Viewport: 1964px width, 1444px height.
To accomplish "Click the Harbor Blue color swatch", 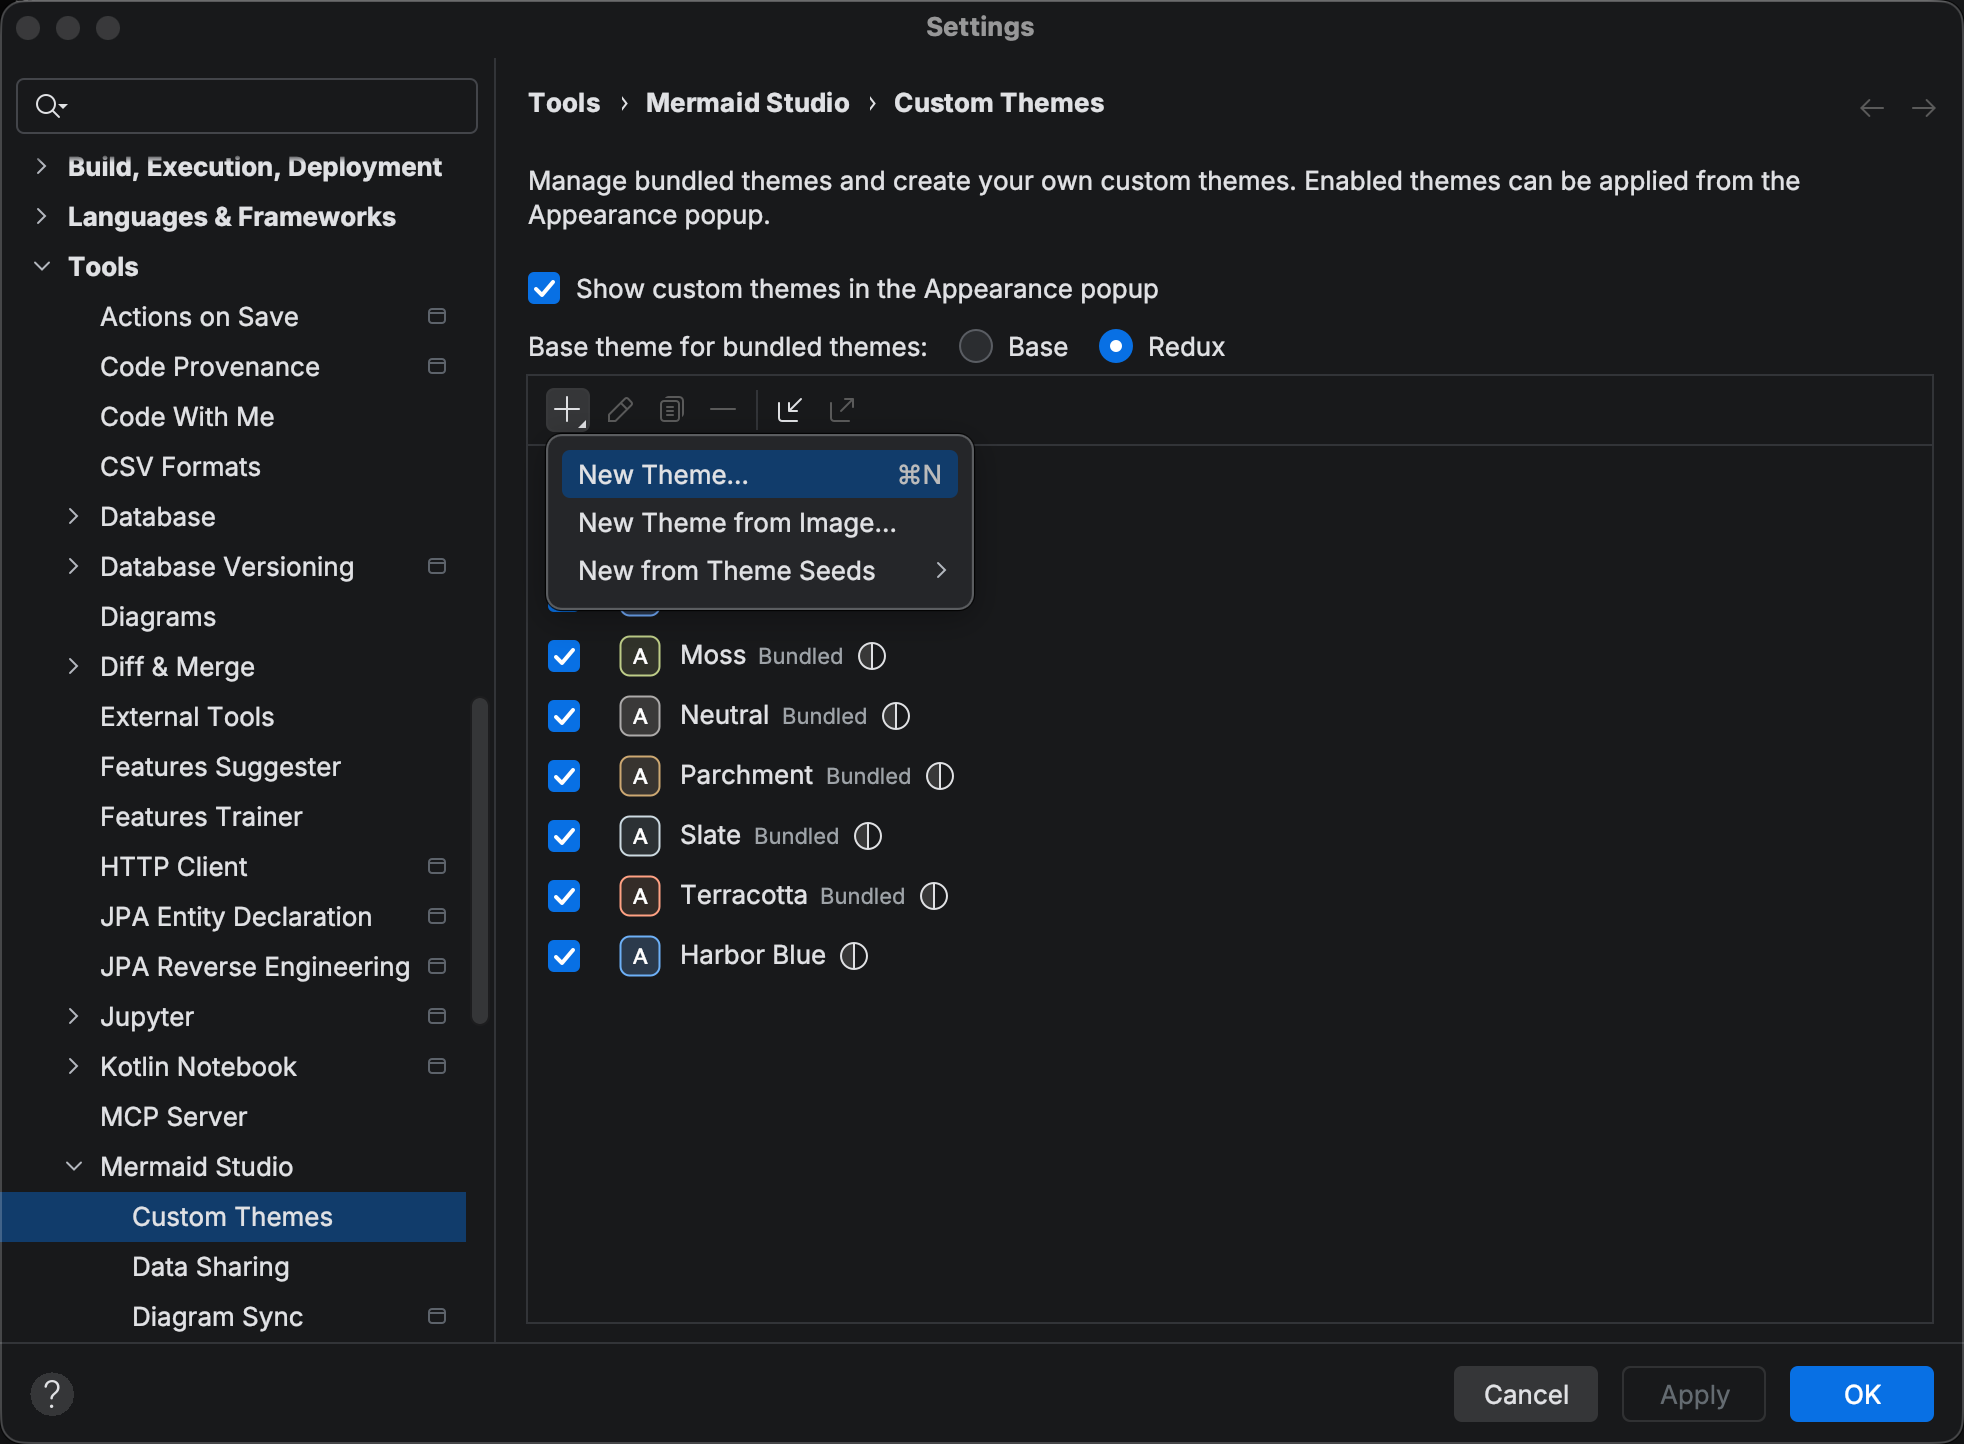I will pos(640,956).
